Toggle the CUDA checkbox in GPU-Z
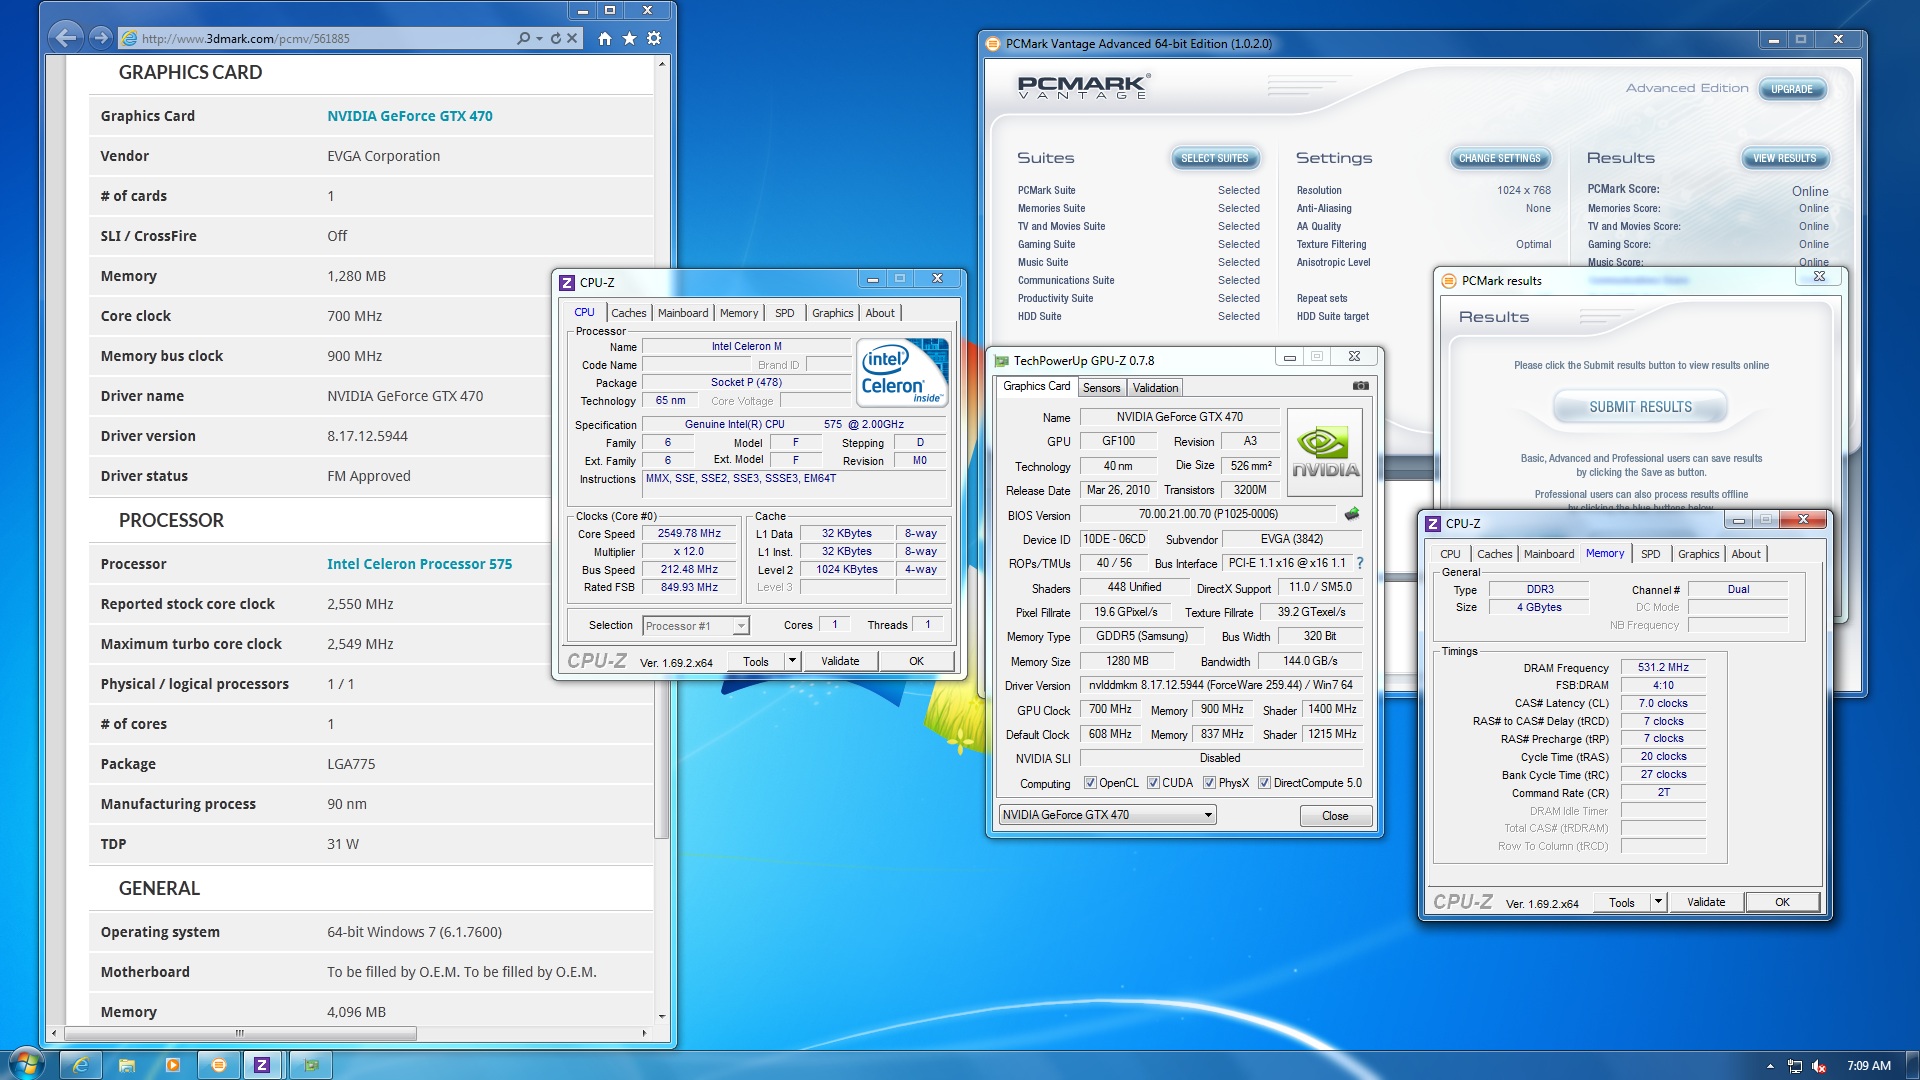 1153,783
